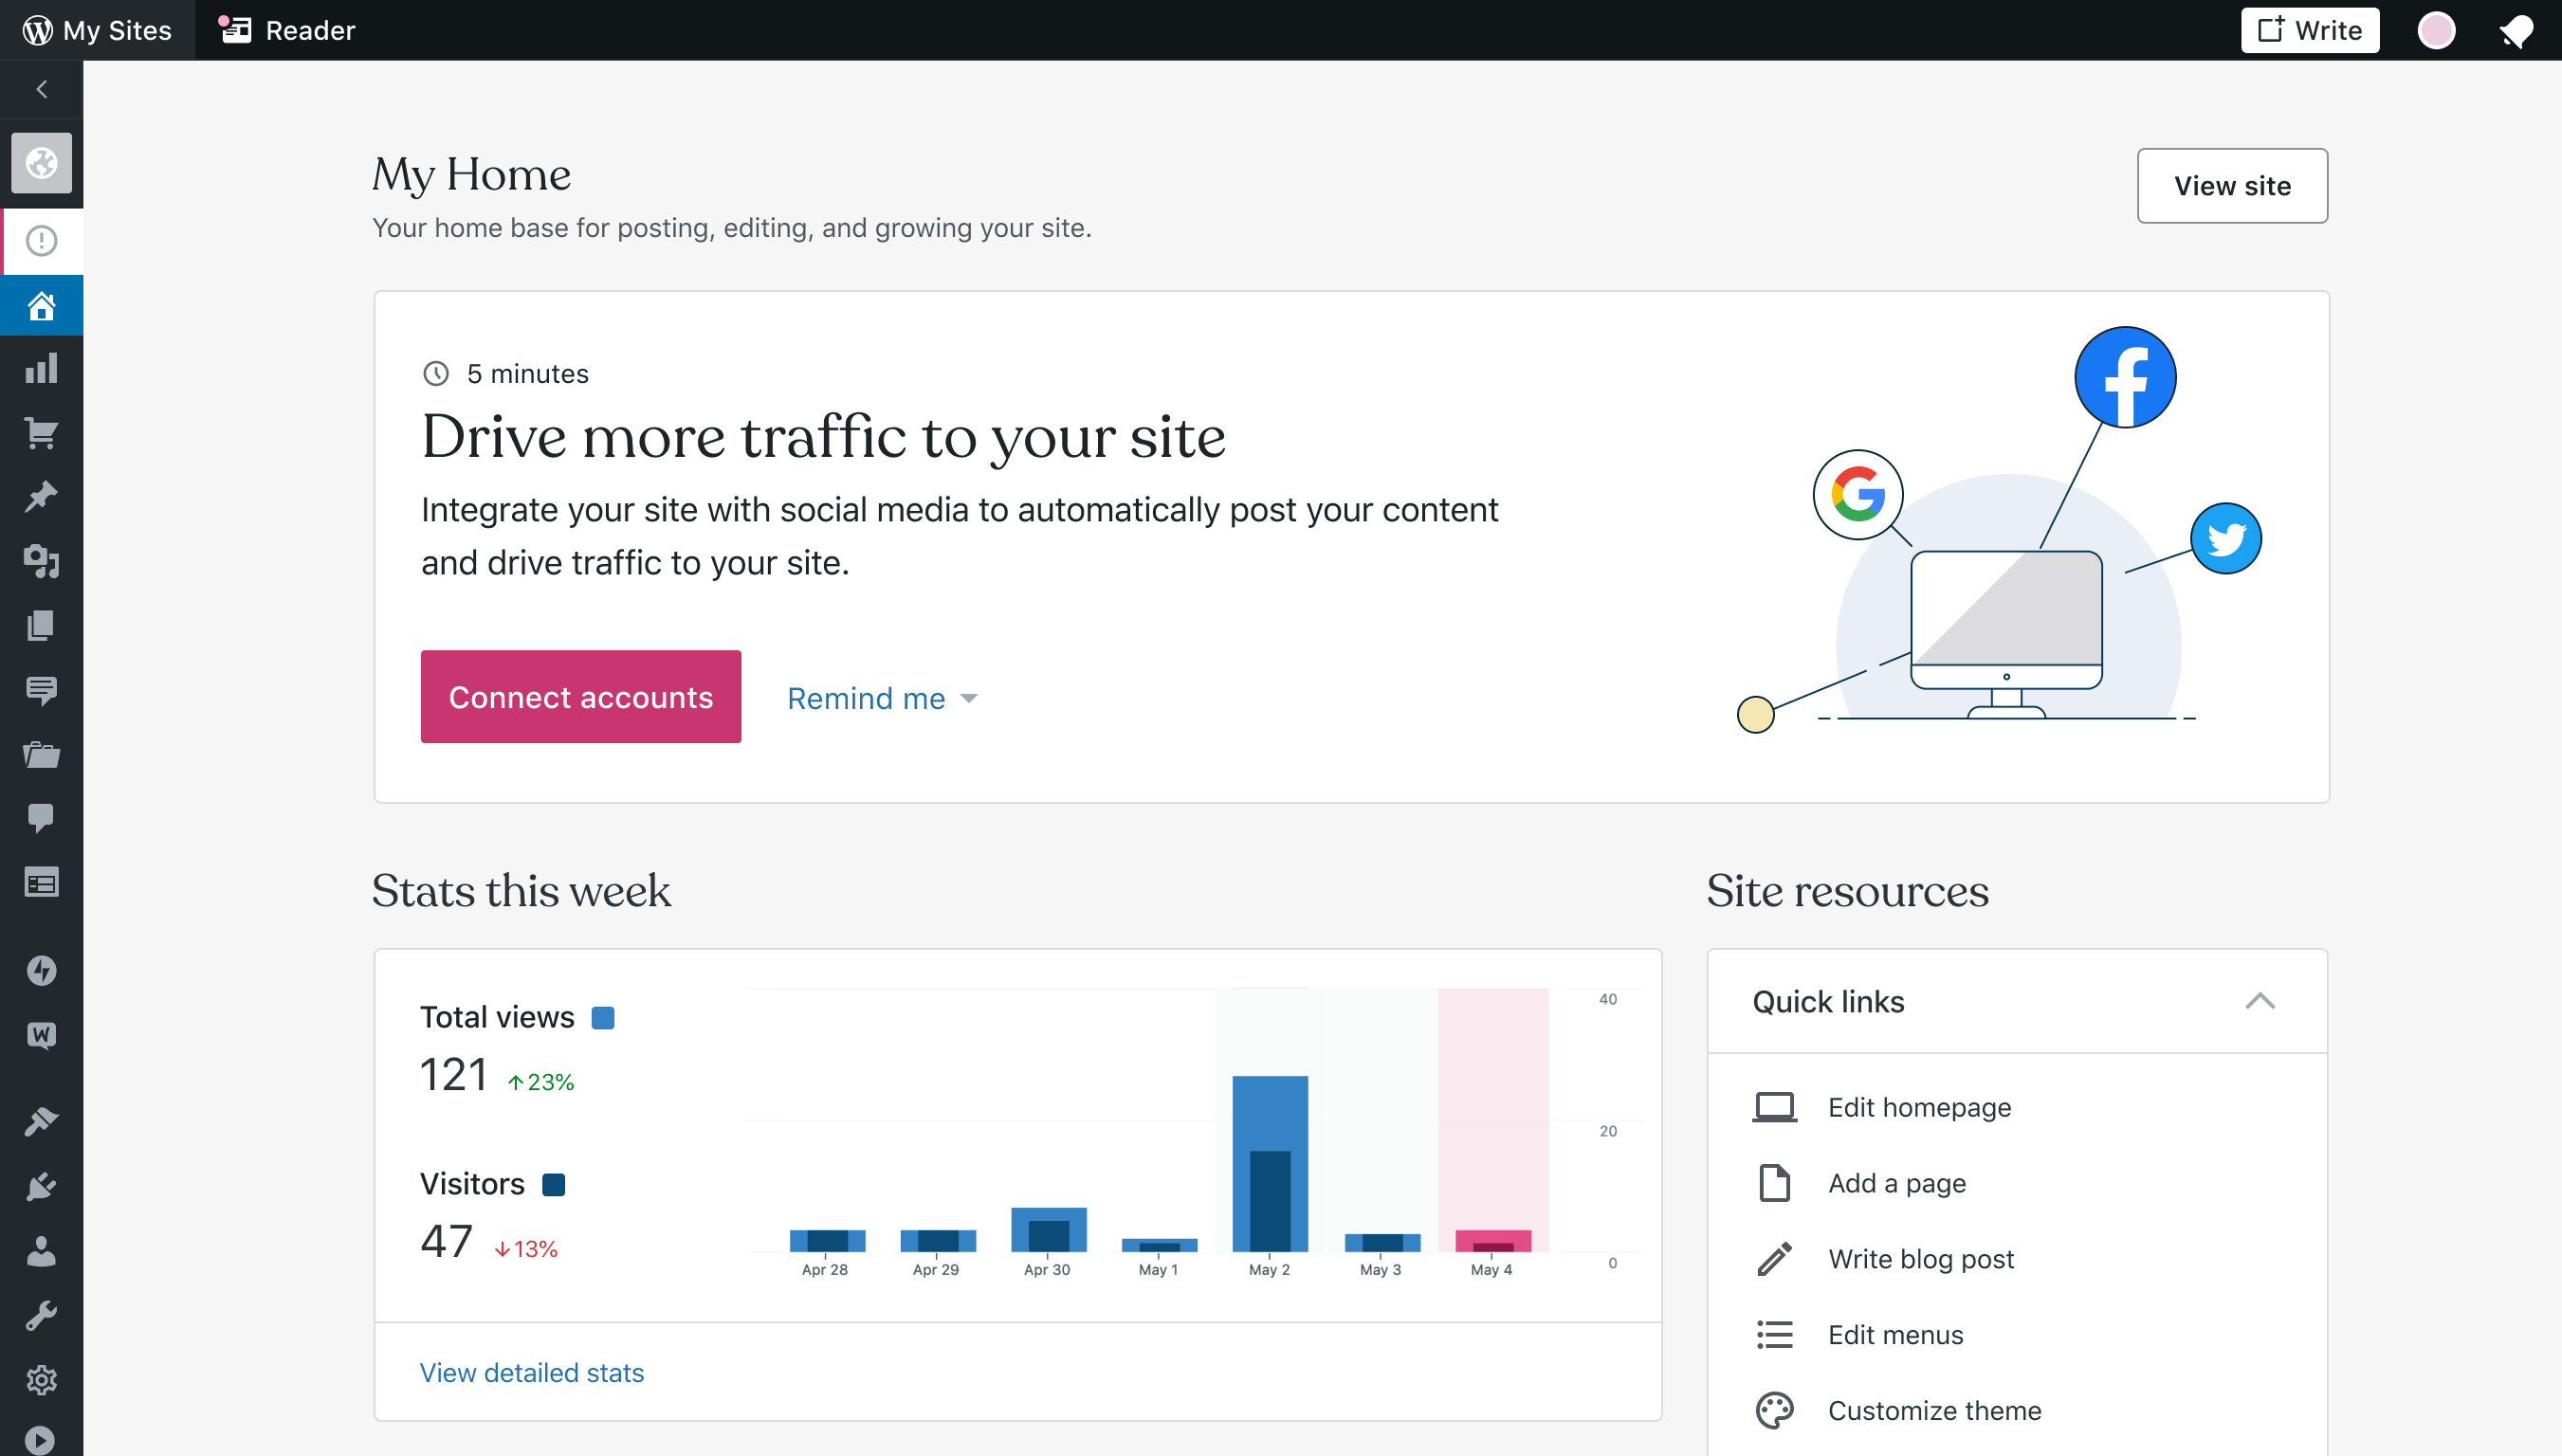
Task: Open the Remind me dropdown
Action: pyautogui.click(x=882, y=698)
